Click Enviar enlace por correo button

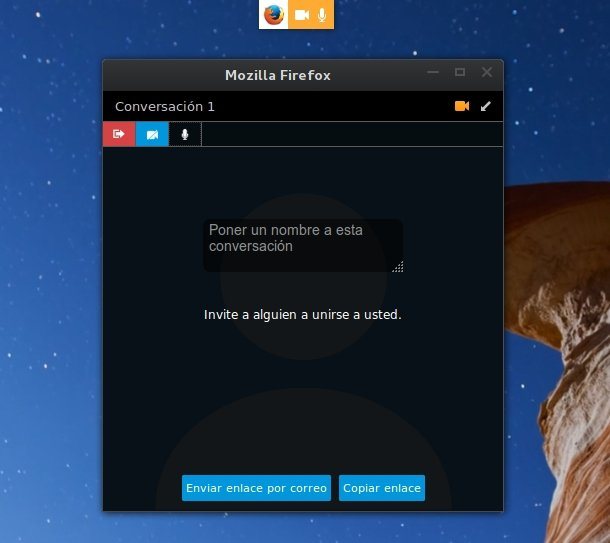[x=256, y=488]
